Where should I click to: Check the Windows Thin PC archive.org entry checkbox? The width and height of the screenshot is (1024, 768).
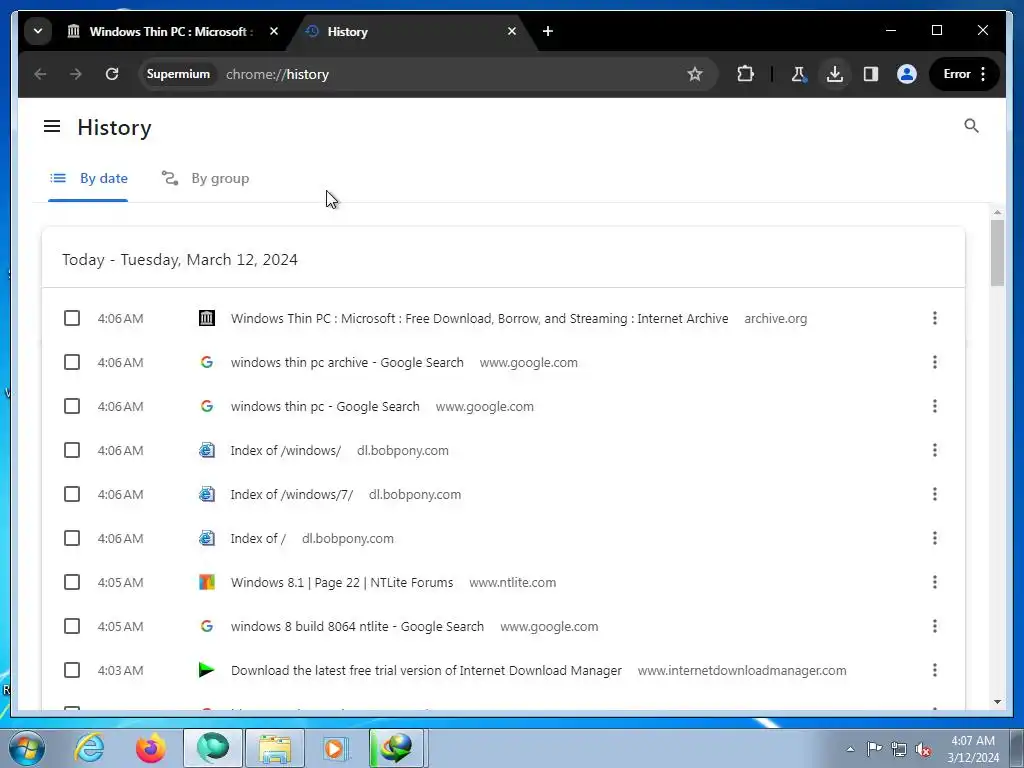click(x=72, y=318)
